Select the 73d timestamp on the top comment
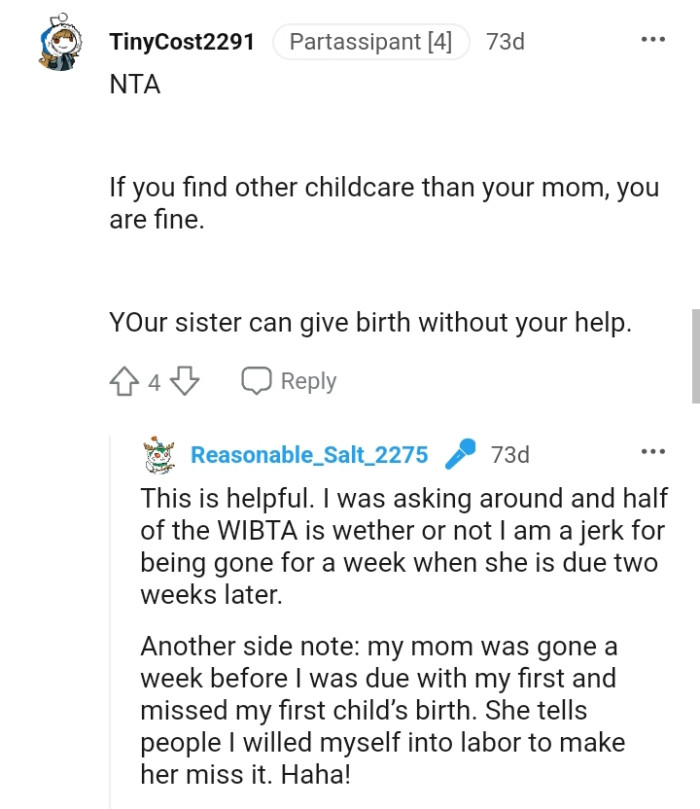This screenshot has height=809, width=700. point(503,42)
